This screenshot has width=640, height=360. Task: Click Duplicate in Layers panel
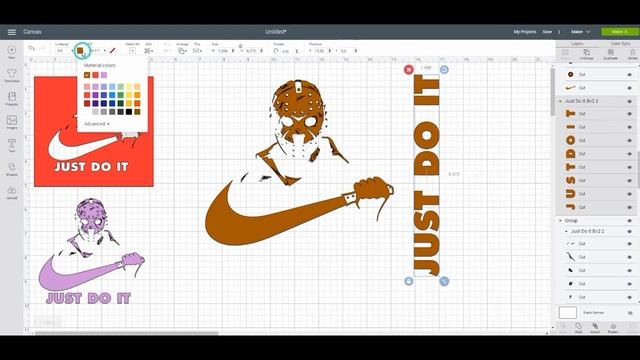coord(611,54)
